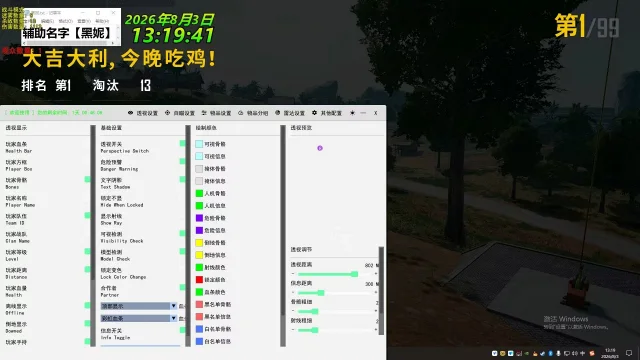Click the green NVIDIA icon in the tray
The width and height of the screenshot is (640, 360).
coord(527,353)
